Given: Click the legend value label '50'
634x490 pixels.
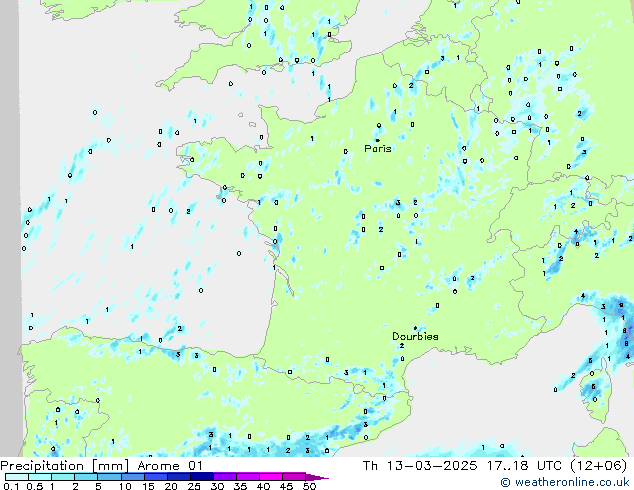Looking at the screenshot, I should click(x=310, y=486).
